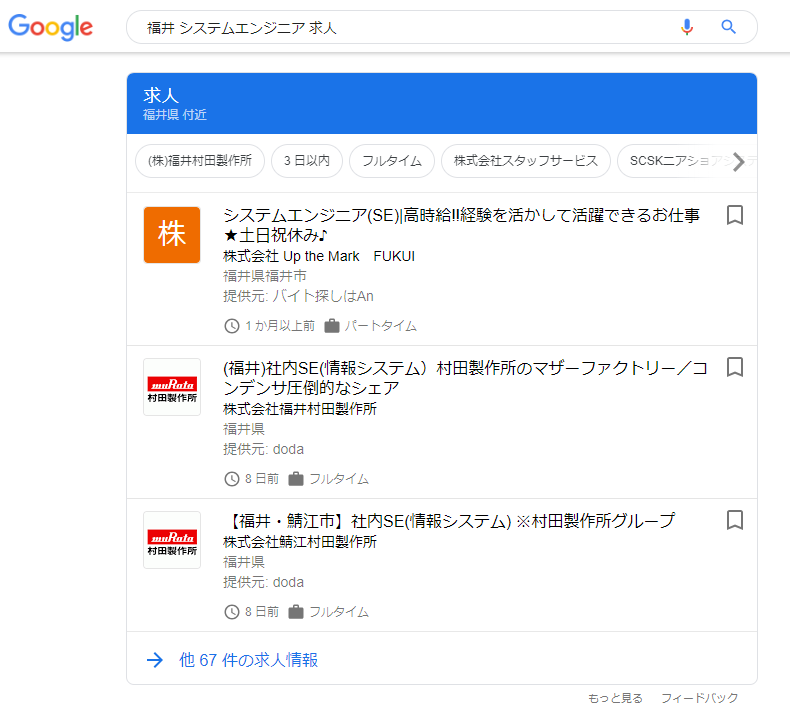Click the Google logo
This screenshot has width=790, height=710.
(x=50, y=27)
